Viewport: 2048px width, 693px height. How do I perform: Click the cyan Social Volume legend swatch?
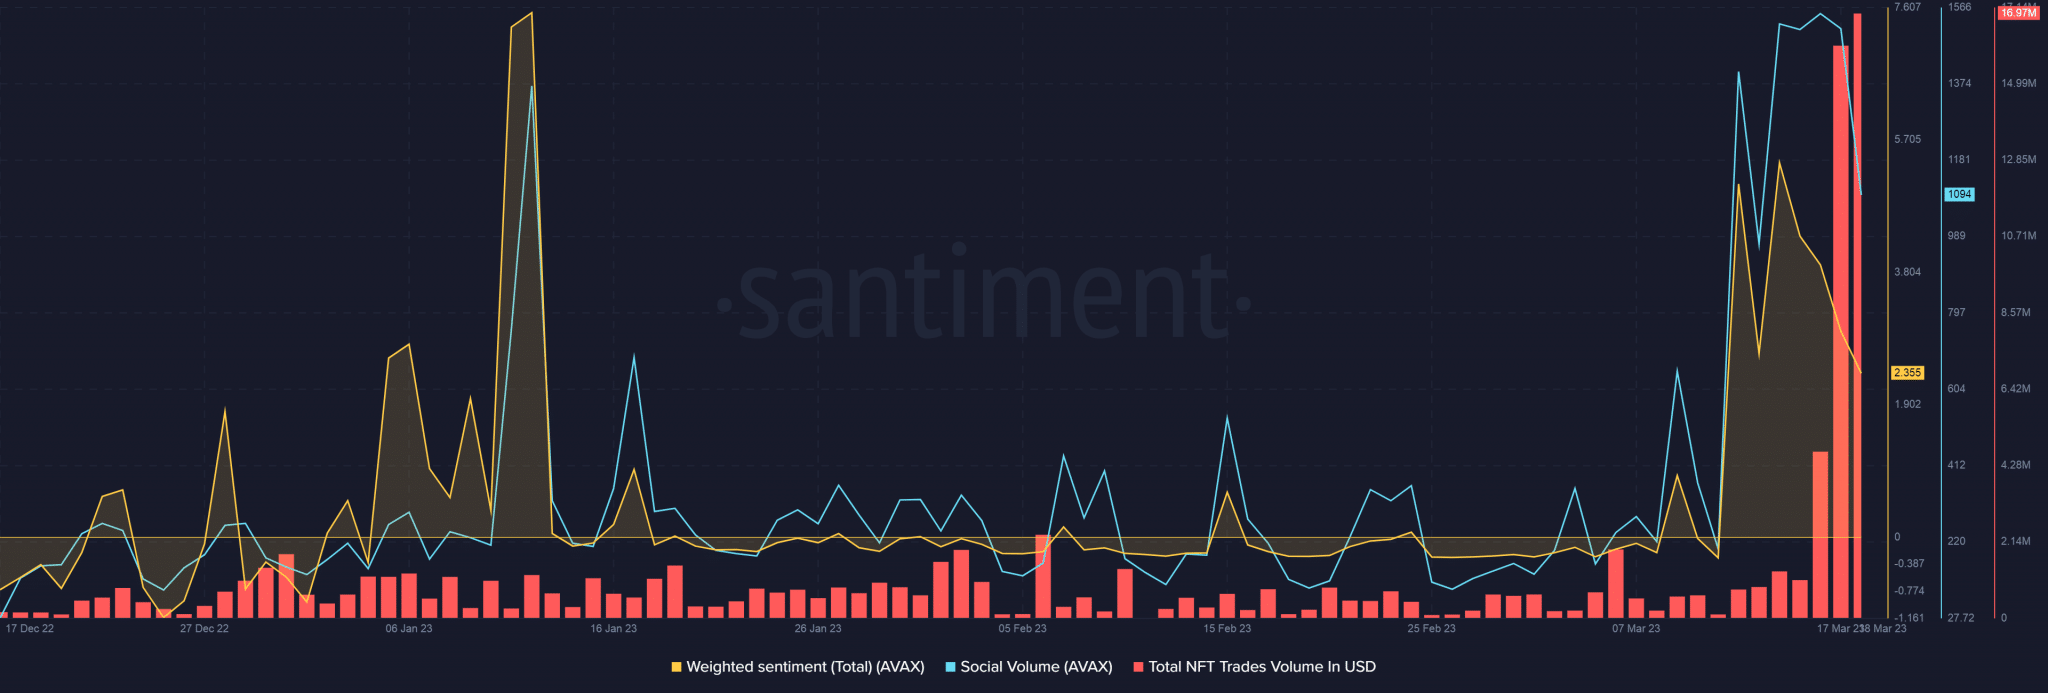tap(951, 667)
